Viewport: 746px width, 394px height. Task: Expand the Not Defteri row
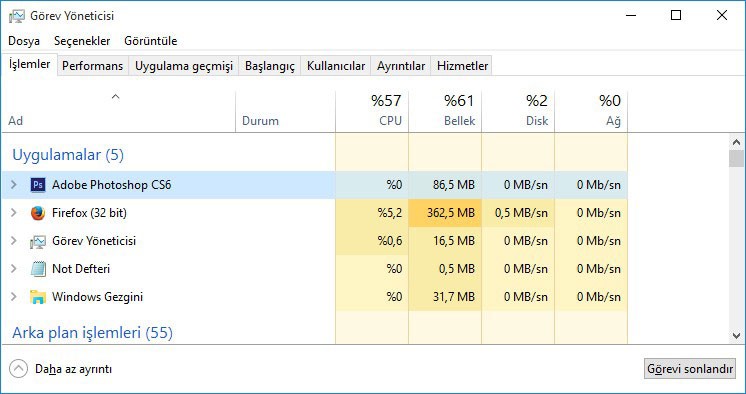click(x=14, y=269)
